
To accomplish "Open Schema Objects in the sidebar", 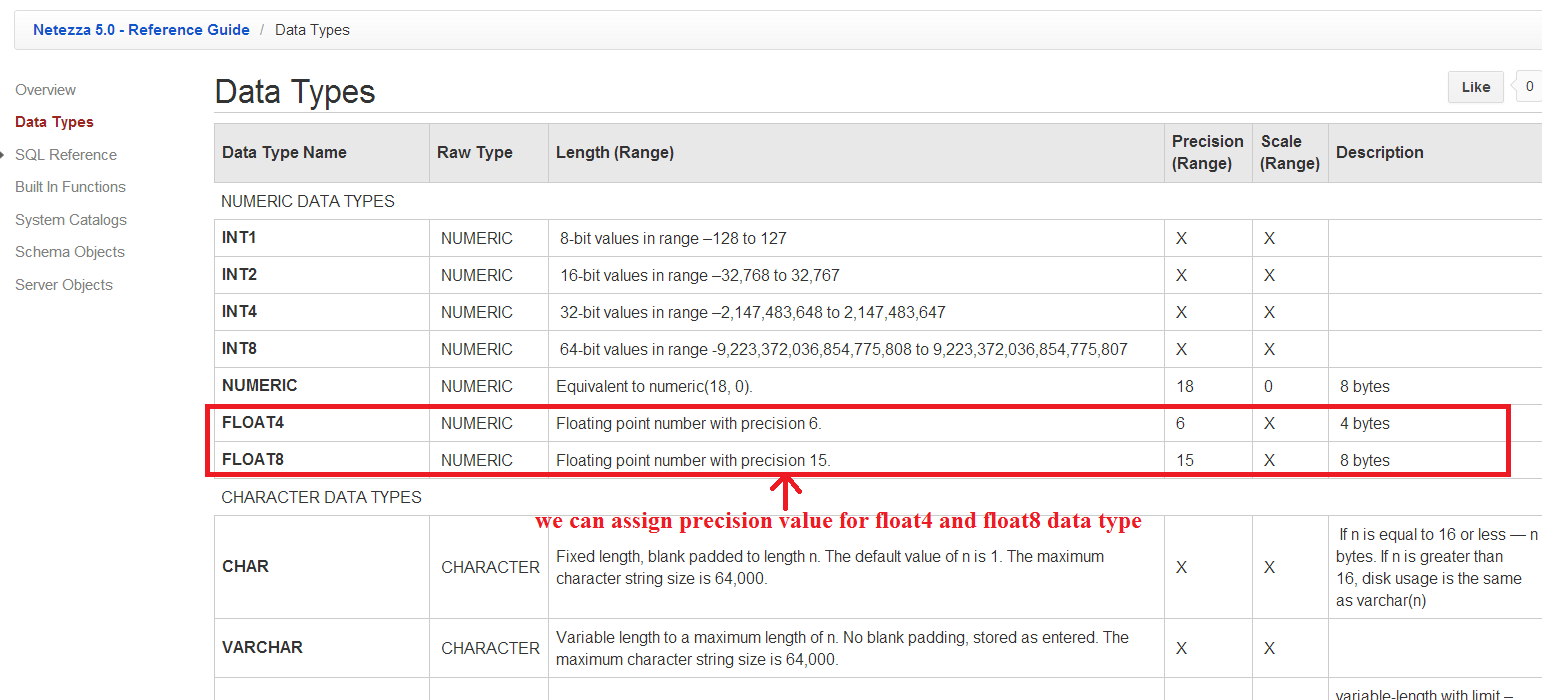I will coord(70,252).
